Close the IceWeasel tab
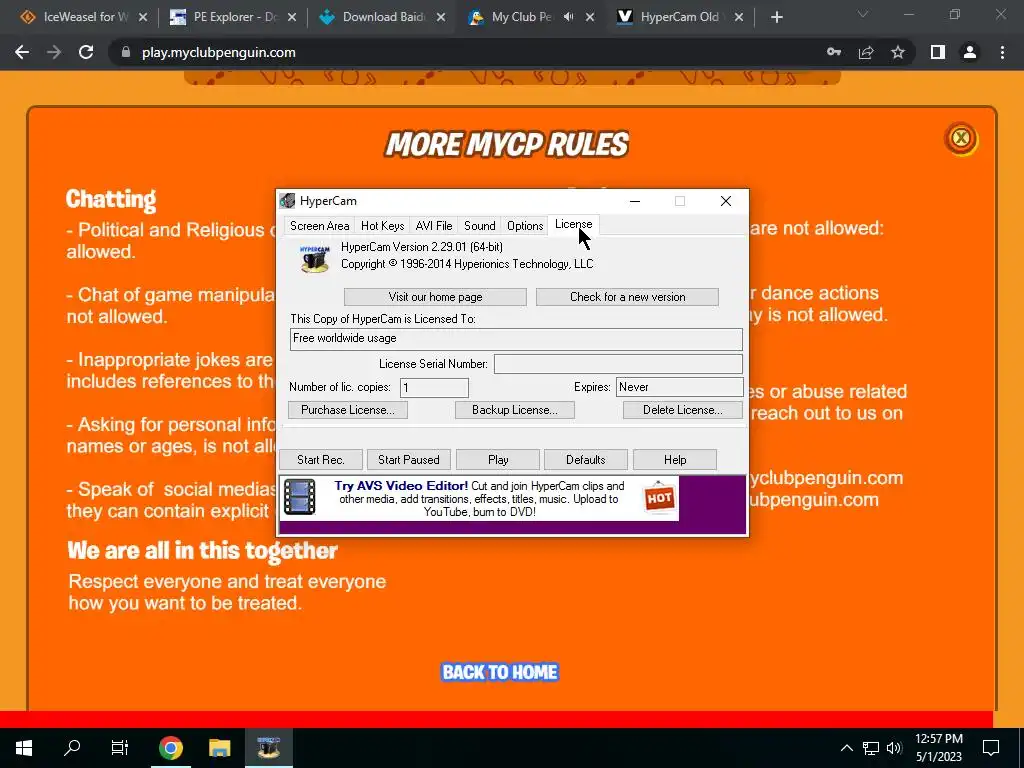The height and width of the screenshot is (768, 1024). click(x=143, y=18)
